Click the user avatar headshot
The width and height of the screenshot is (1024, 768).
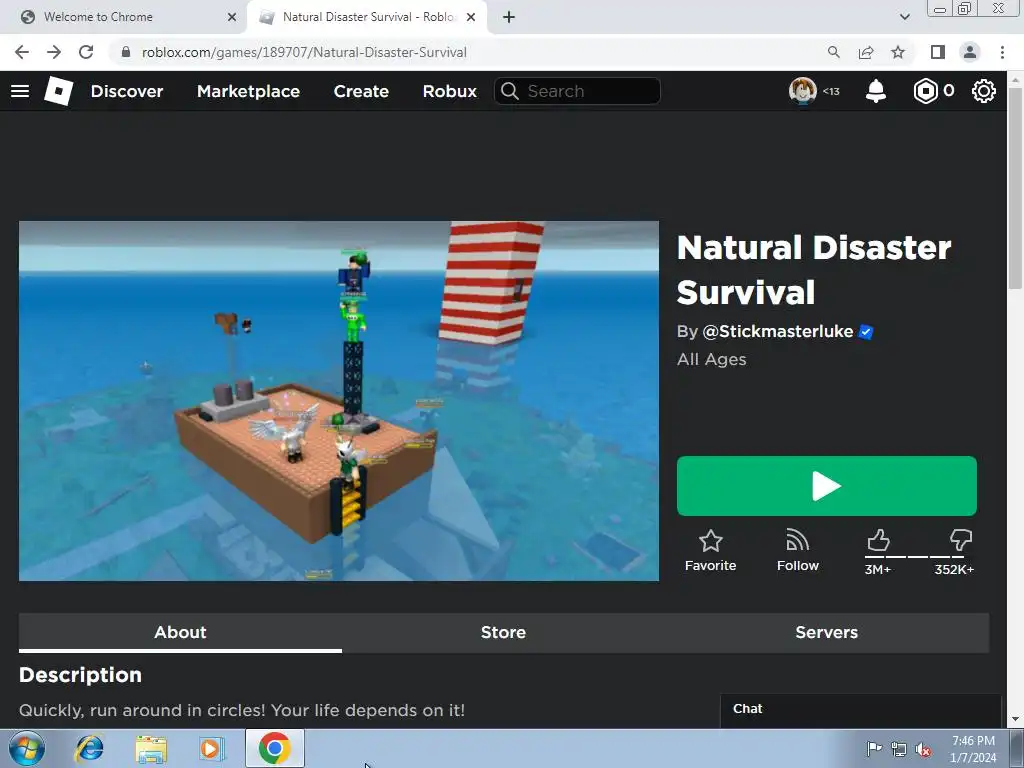803,91
